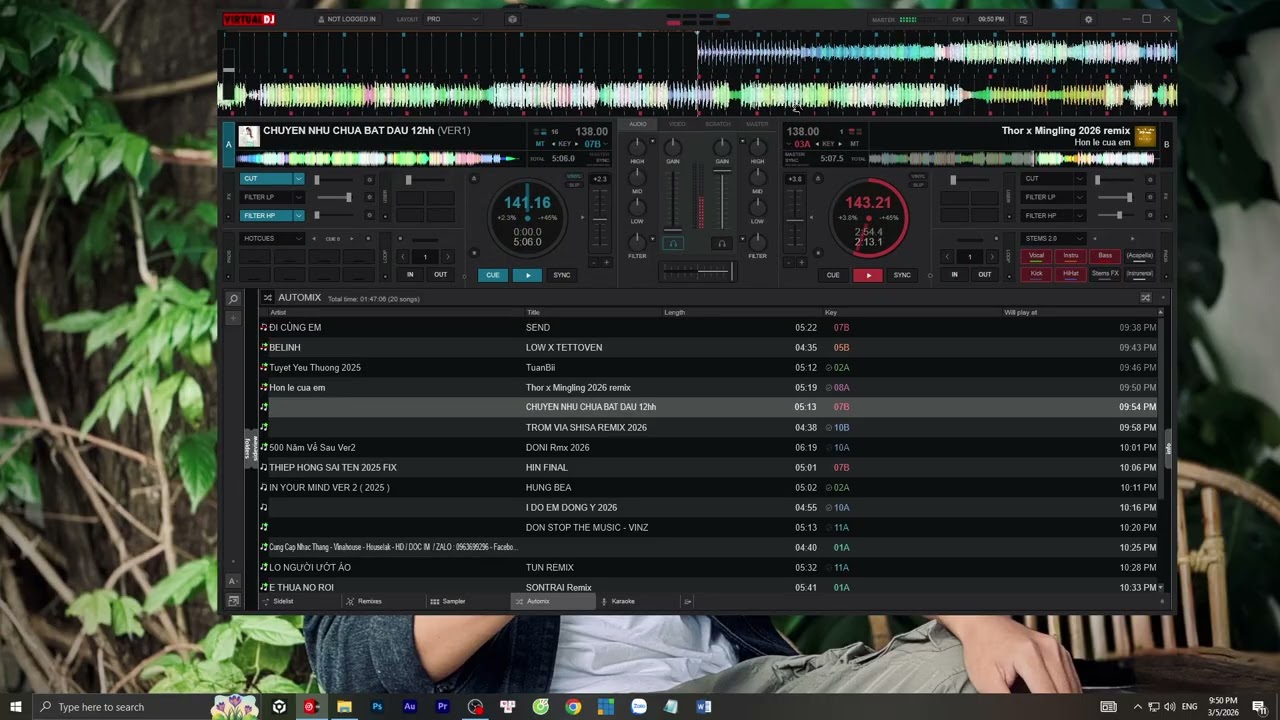Viewport: 1280px width, 720px height.
Task: Open HOTCUES pad mode dropdown
Action: coord(272,238)
